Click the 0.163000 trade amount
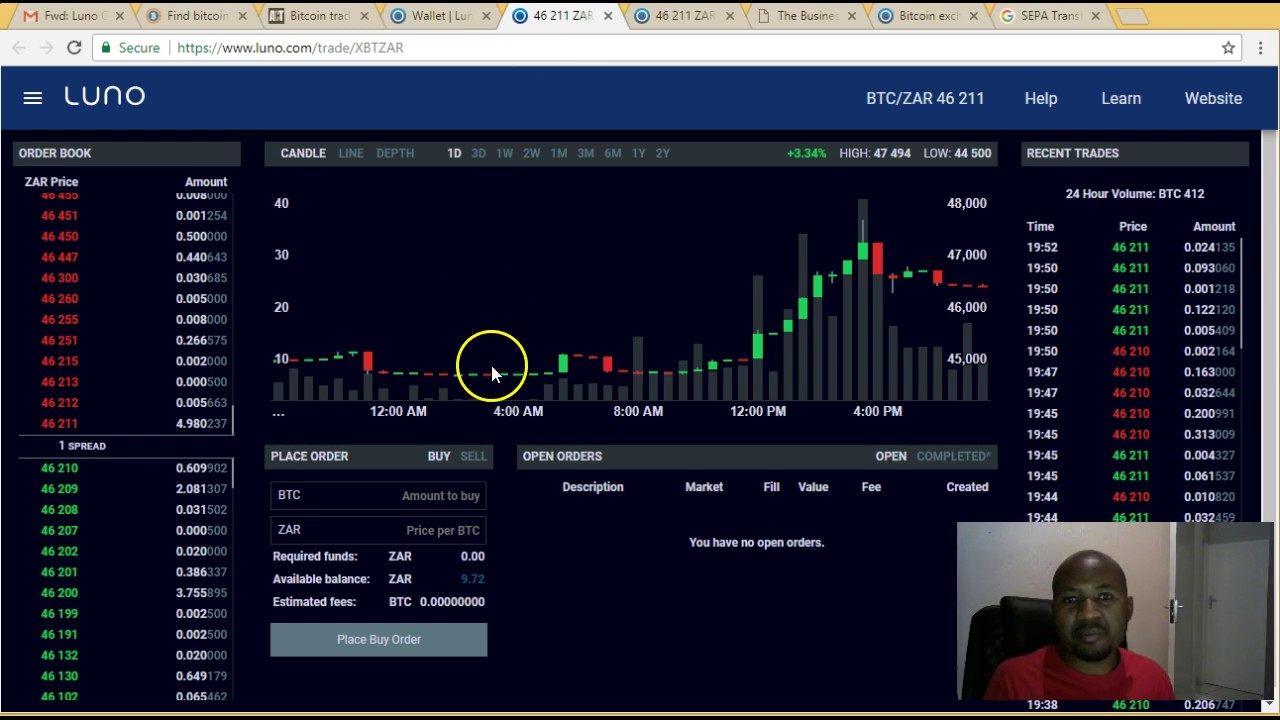Screen dimensions: 1280x720 (x=1208, y=372)
